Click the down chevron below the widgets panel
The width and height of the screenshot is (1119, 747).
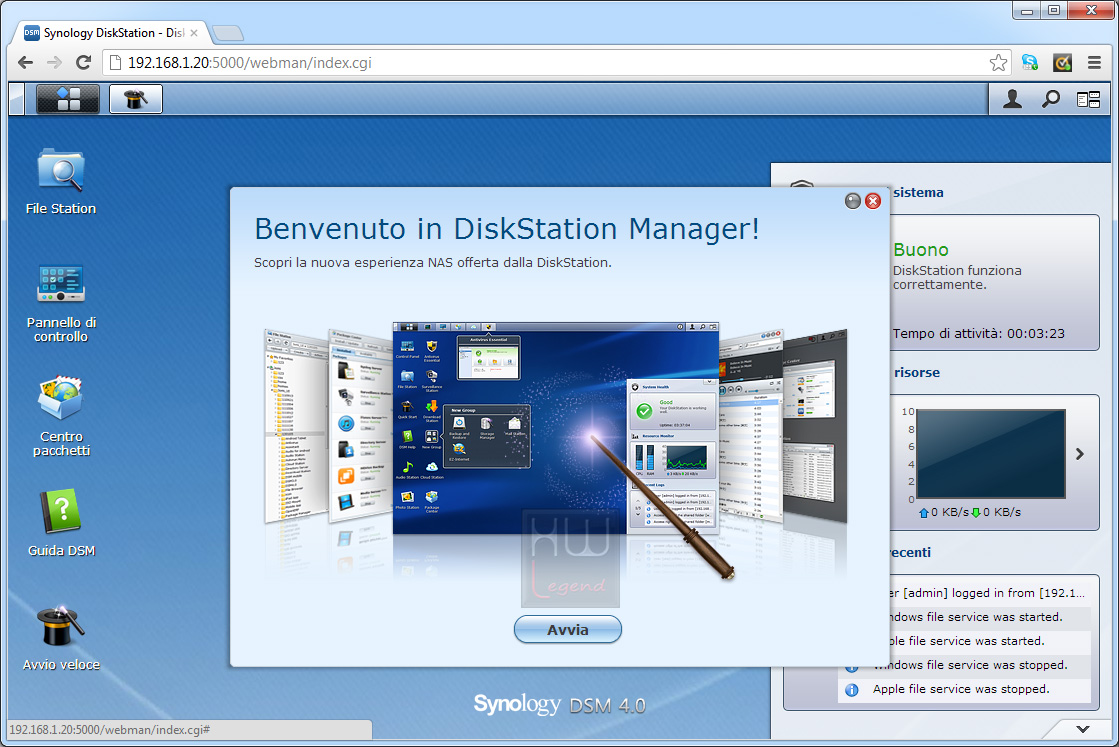coord(1083,728)
